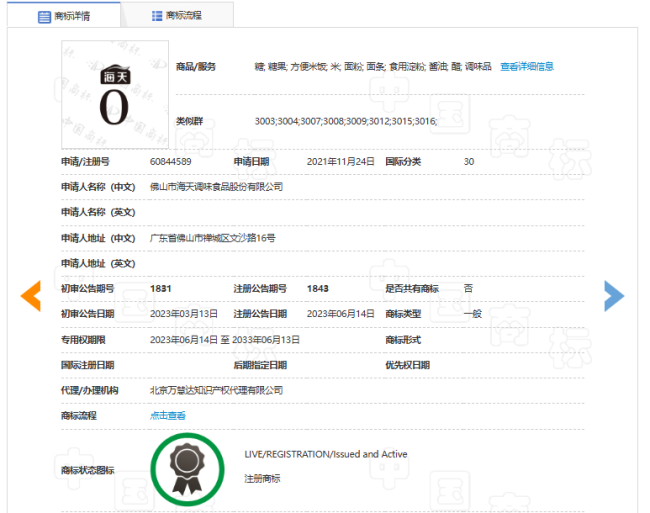Select preliminary announcement issue number 1831

tap(161, 288)
